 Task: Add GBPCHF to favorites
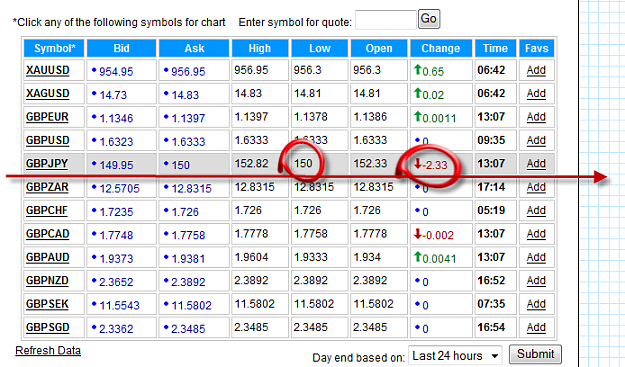coord(536,210)
